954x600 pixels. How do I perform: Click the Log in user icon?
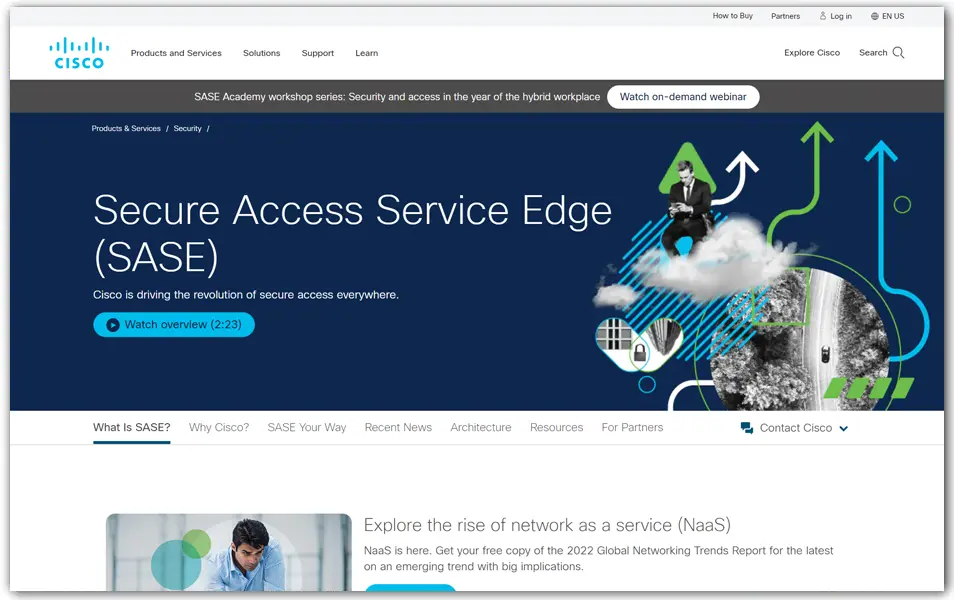[x=823, y=16]
